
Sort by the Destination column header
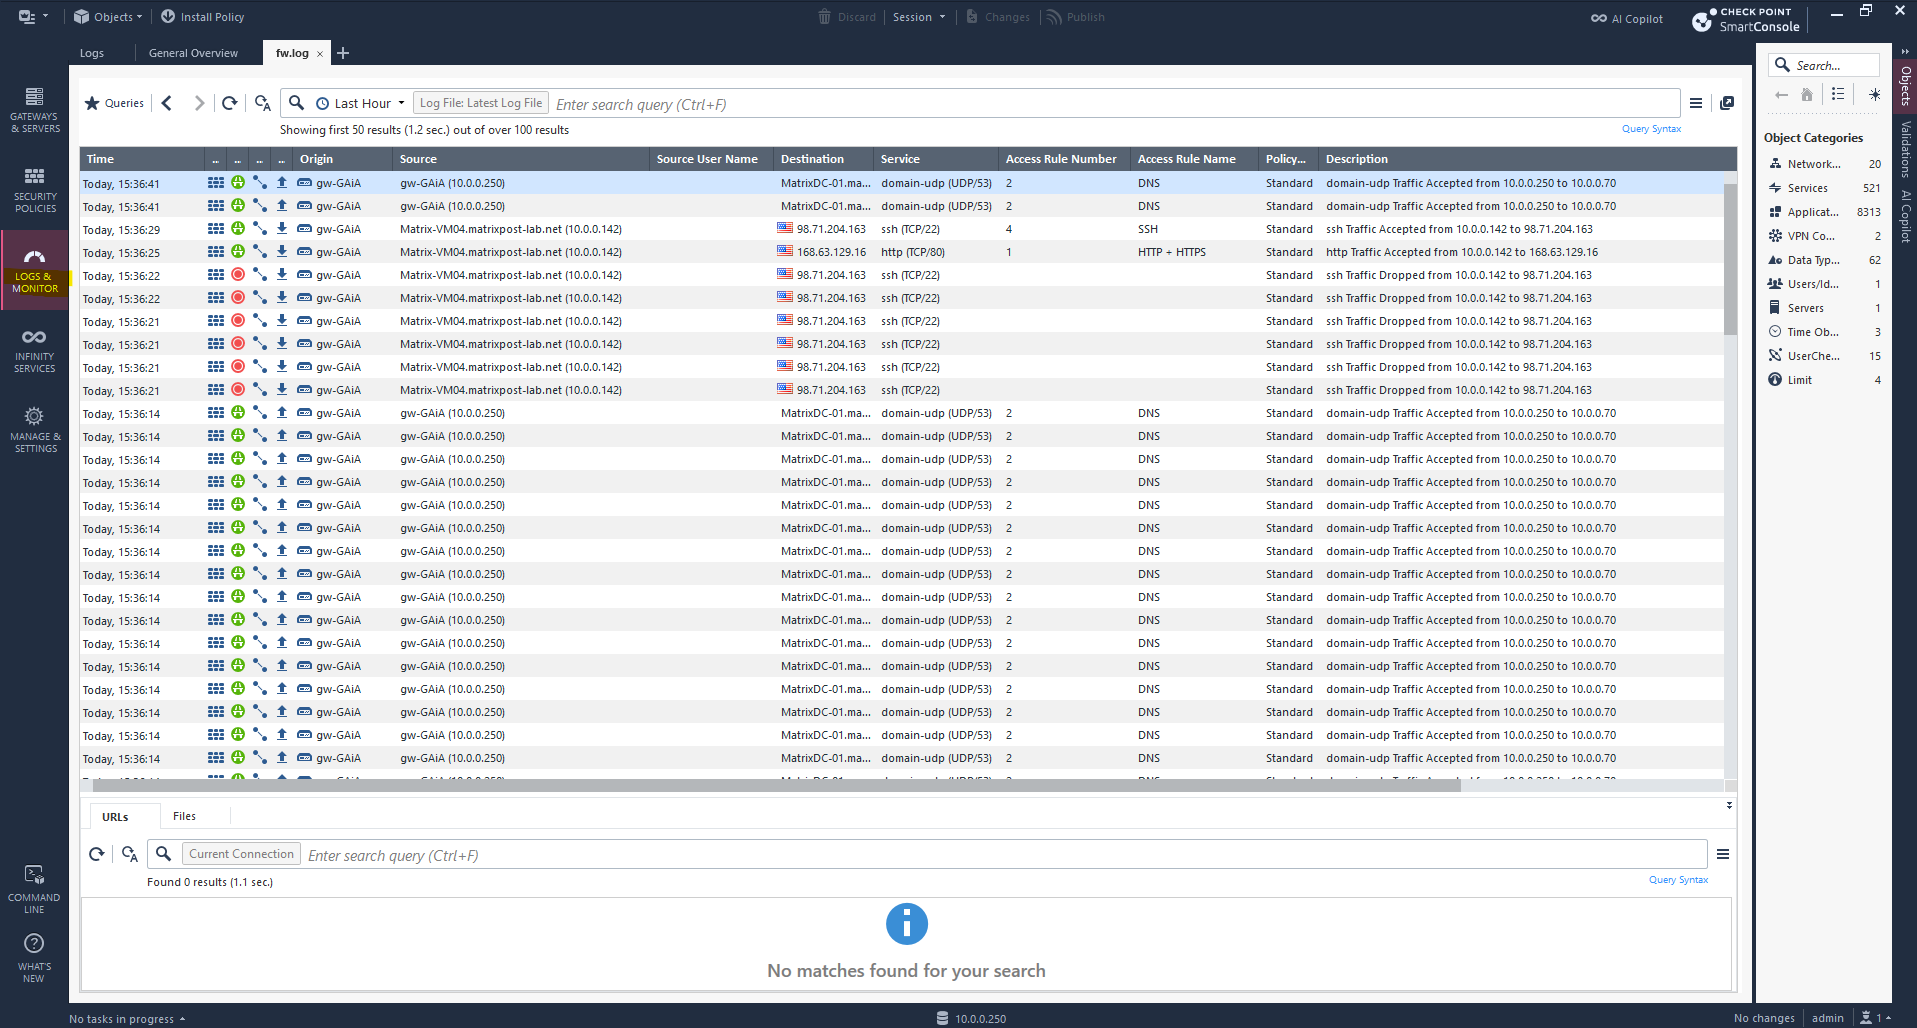824,159
